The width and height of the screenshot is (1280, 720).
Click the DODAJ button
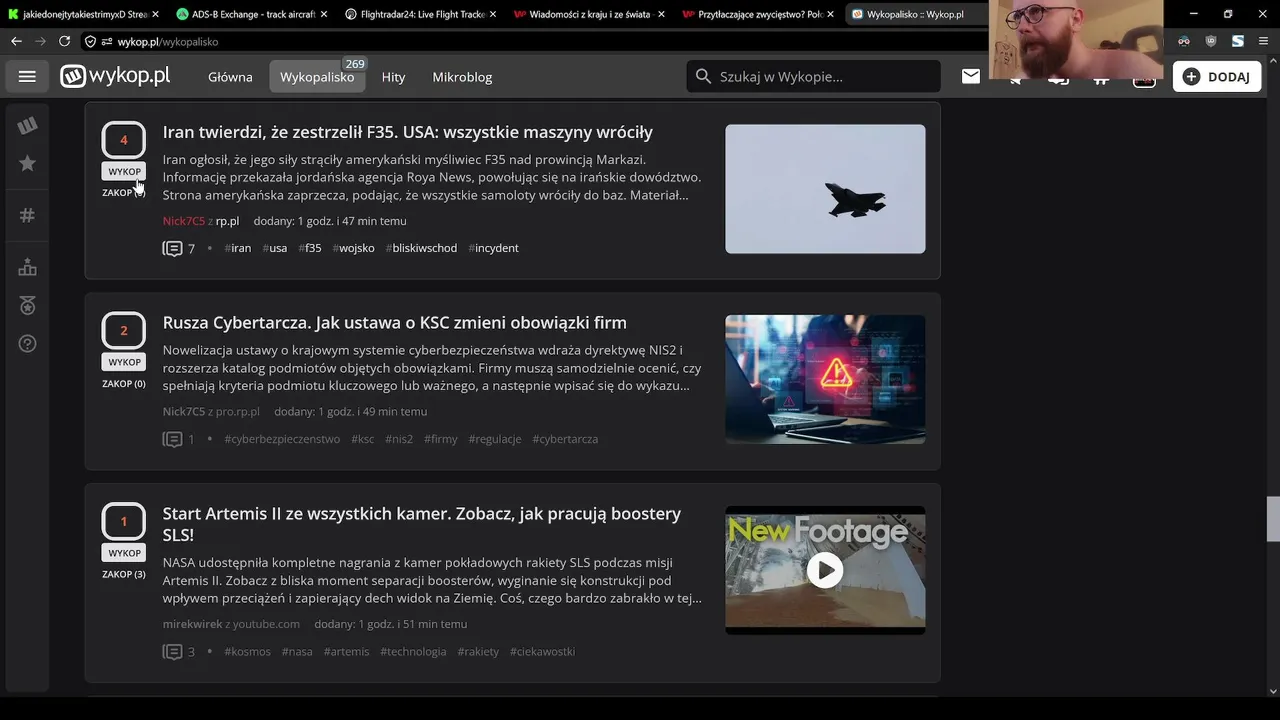[1217, 77]
